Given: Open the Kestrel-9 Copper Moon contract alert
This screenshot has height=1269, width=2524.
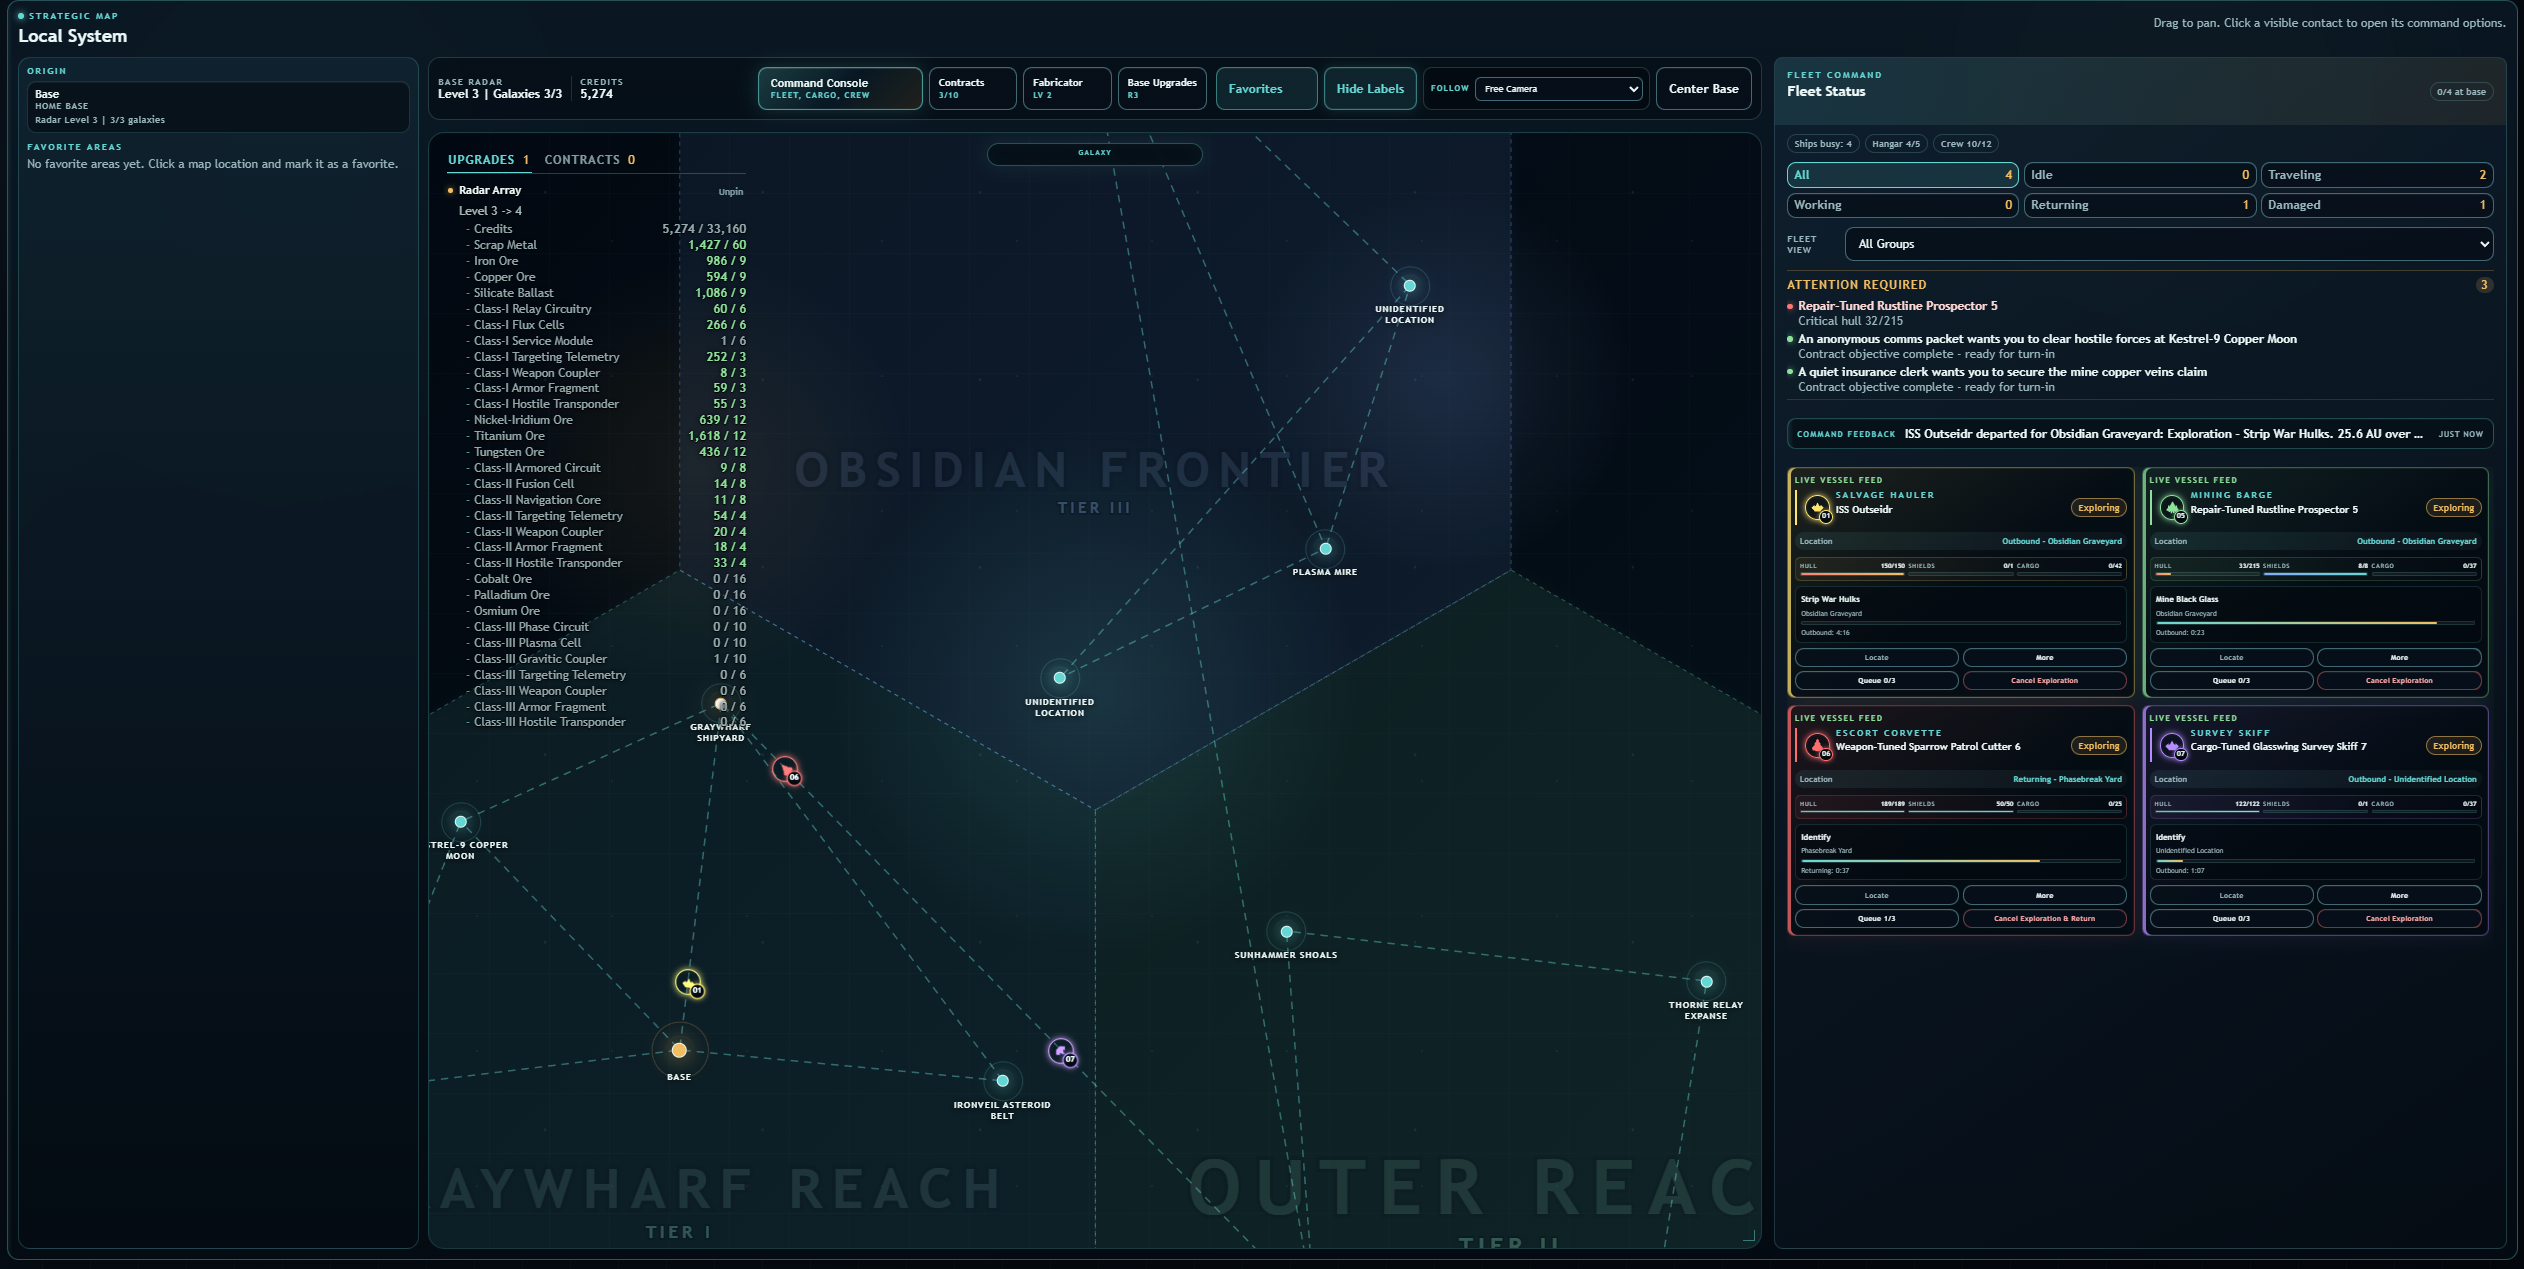Looking at the screenshot, I should point(2138,346).
